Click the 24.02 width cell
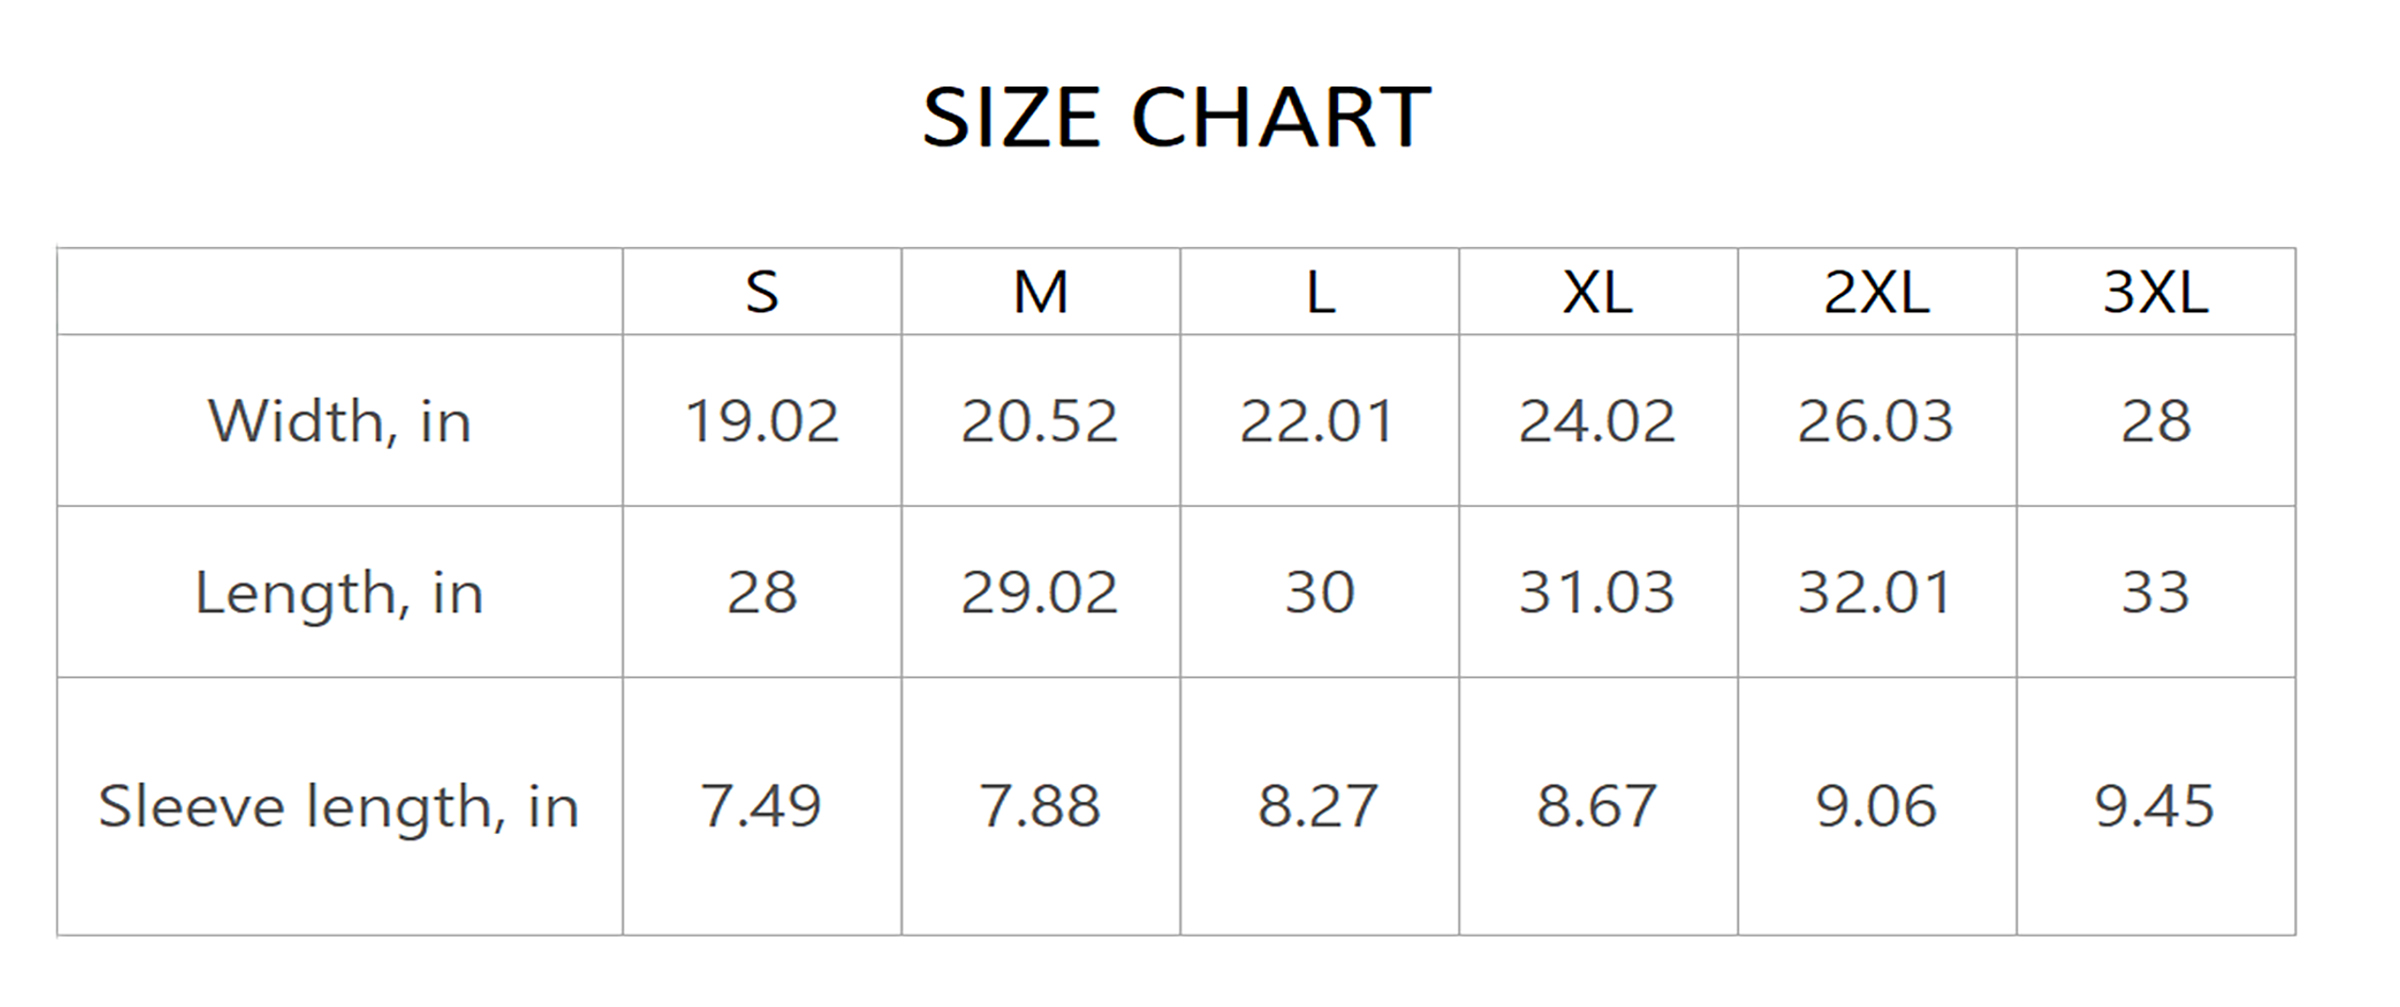Viewport: 2400px width, 1007px height. [x=1597, y=421]
